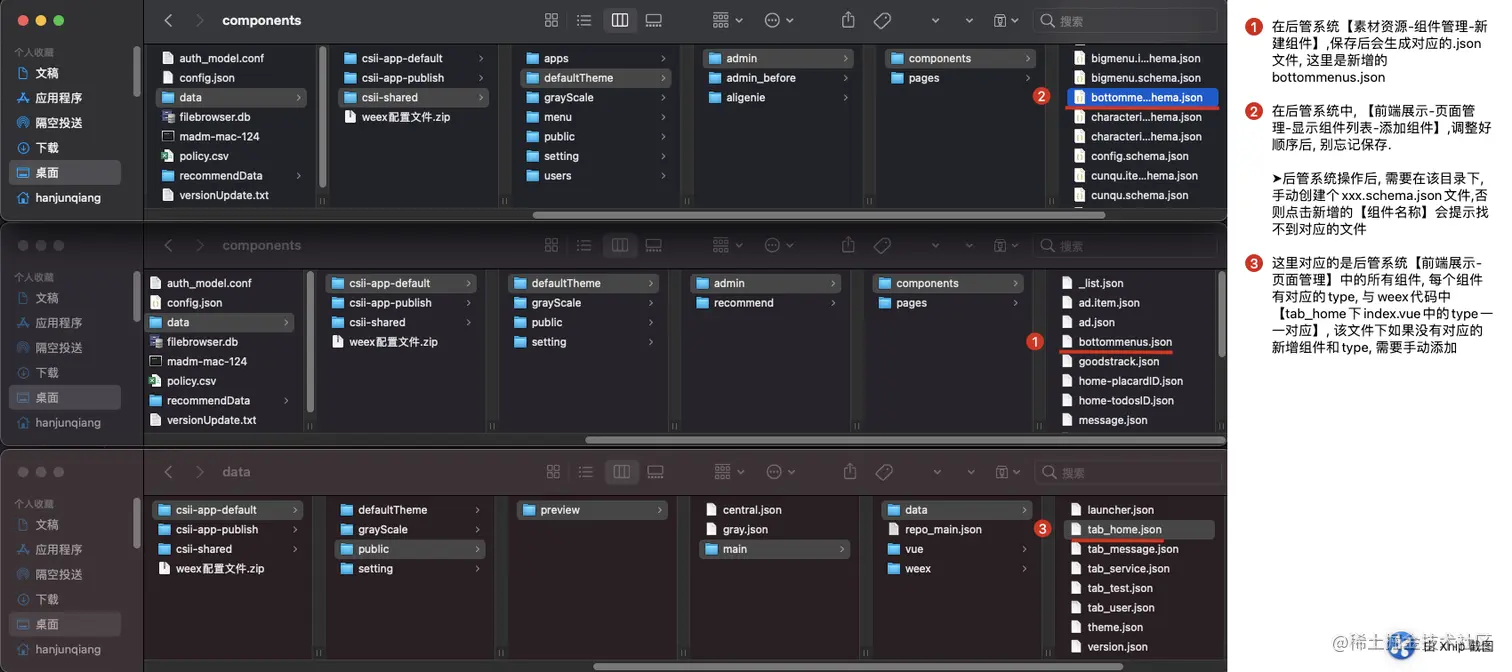Select hanjunqiang home in top window sidebar
This screenshot has height=672, width=1512.
pos(68,198)
